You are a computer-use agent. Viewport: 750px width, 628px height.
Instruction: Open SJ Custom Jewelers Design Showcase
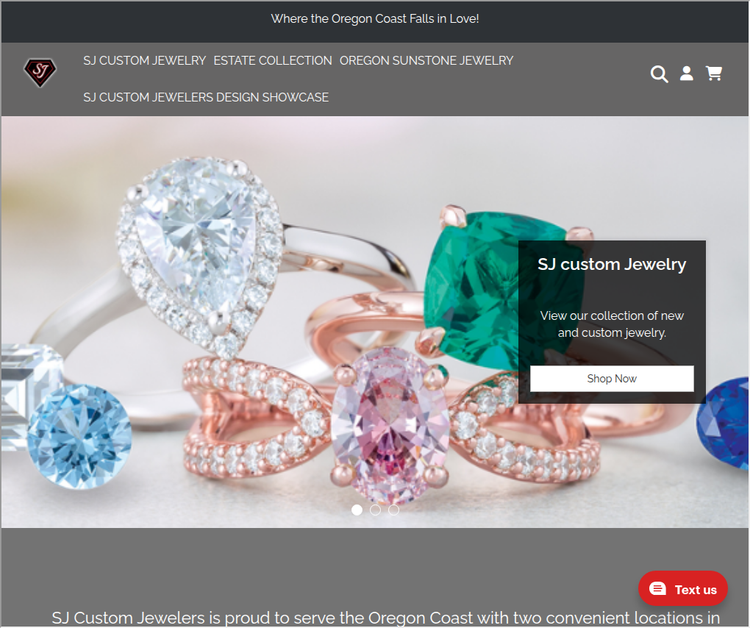(x=206, y=98)
